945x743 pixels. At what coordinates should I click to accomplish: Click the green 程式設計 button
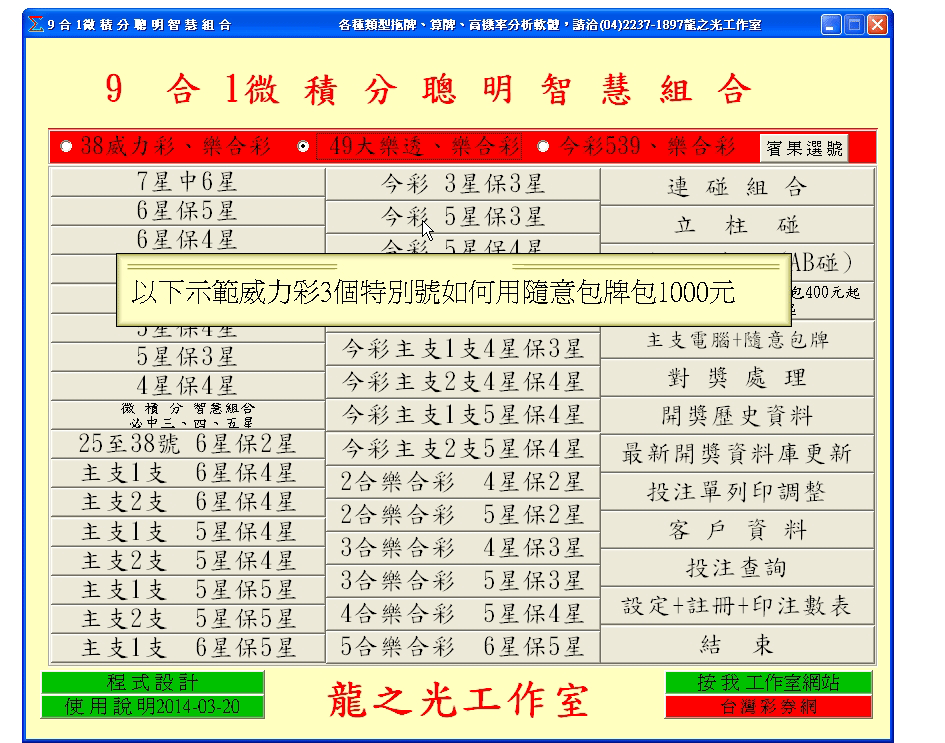[152, 683]
